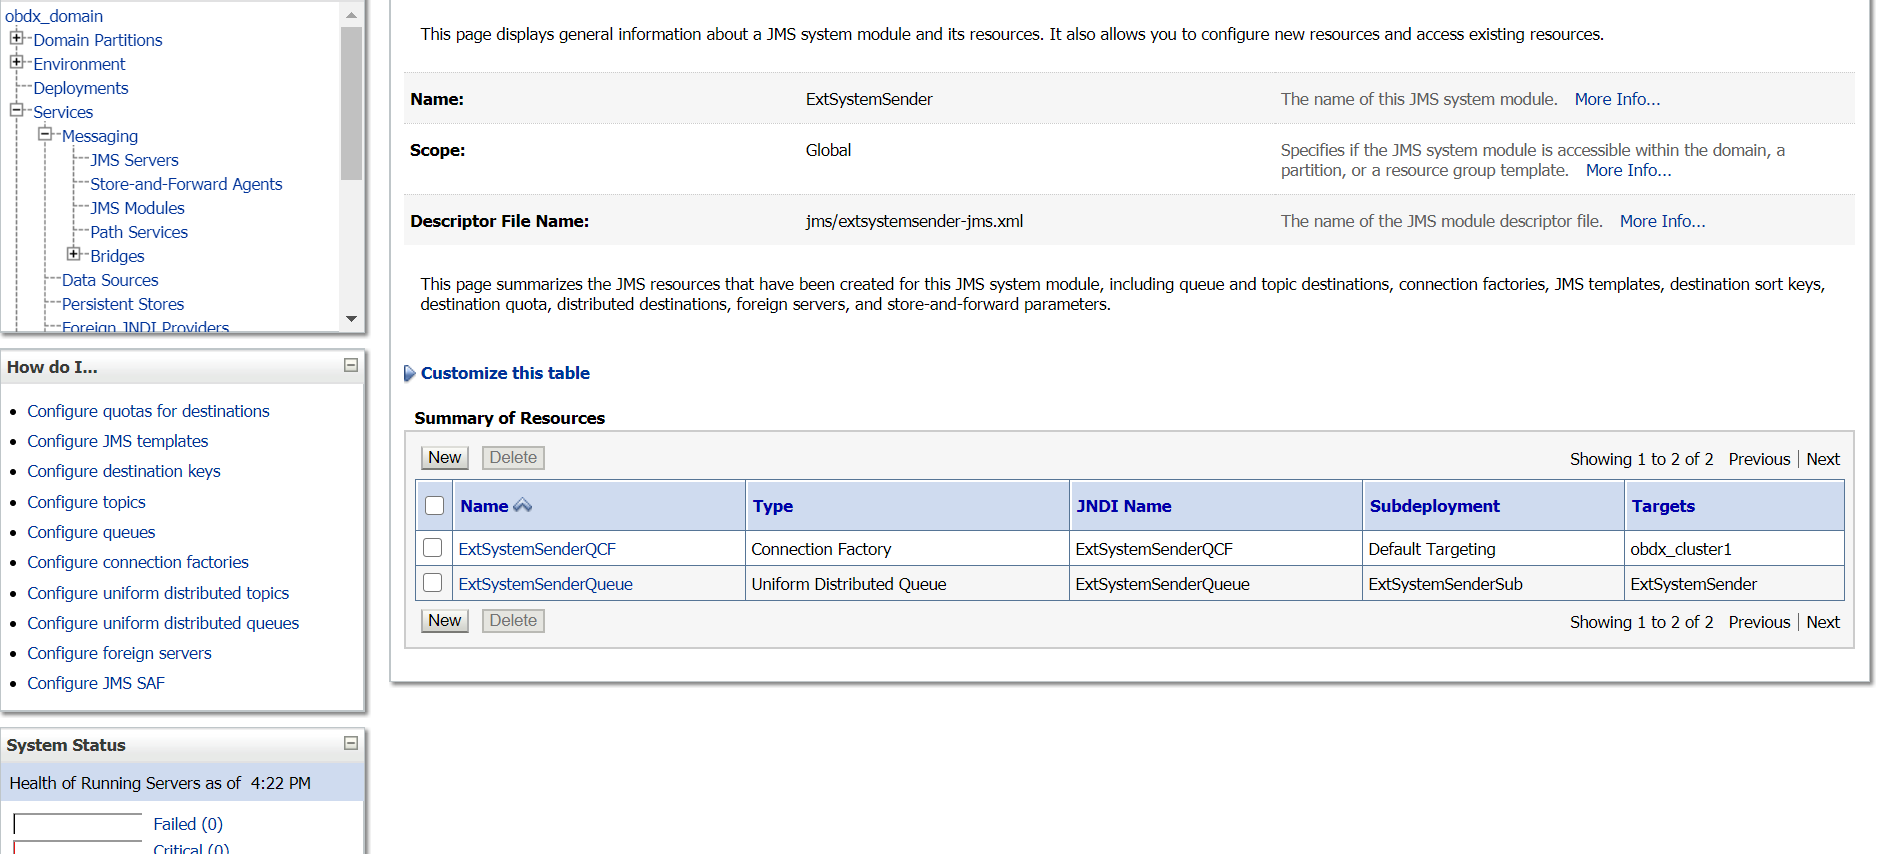This screenshot has height=854, width=1883.
Task: Open the ExtSystemSenderQueue resource link
Action: (545, 584)
